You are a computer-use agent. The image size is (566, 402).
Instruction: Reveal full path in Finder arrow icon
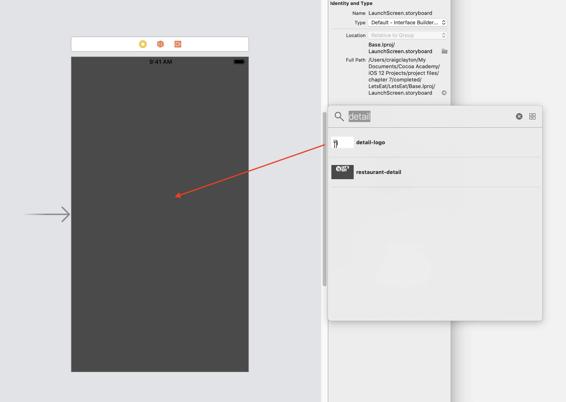(444, 93)
